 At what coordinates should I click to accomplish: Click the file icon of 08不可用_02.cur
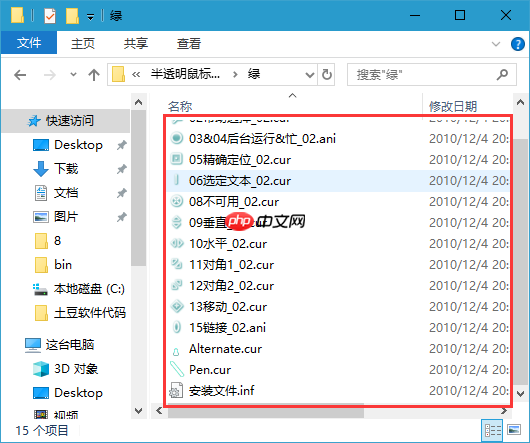click(x=176, y=201)
